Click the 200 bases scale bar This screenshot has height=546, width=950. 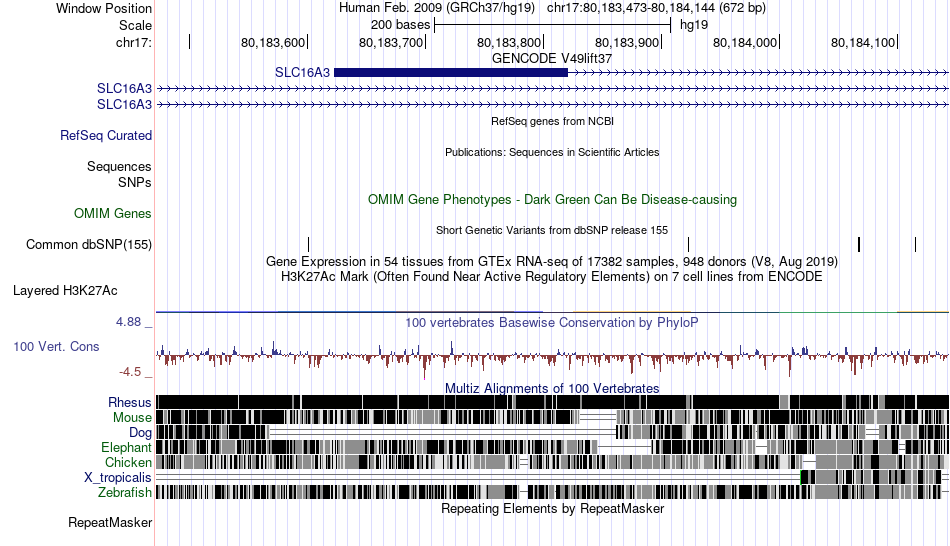[x=553, y=25]
